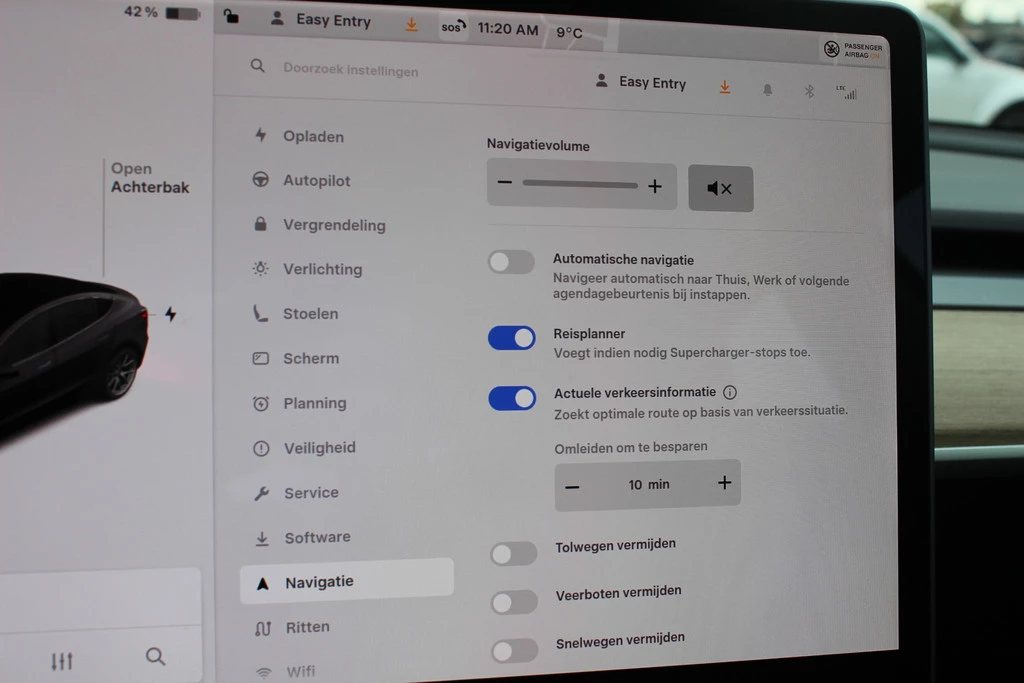Open the search magnifier in bottom bar
The image size is (1024, 683).
(155, 656)
